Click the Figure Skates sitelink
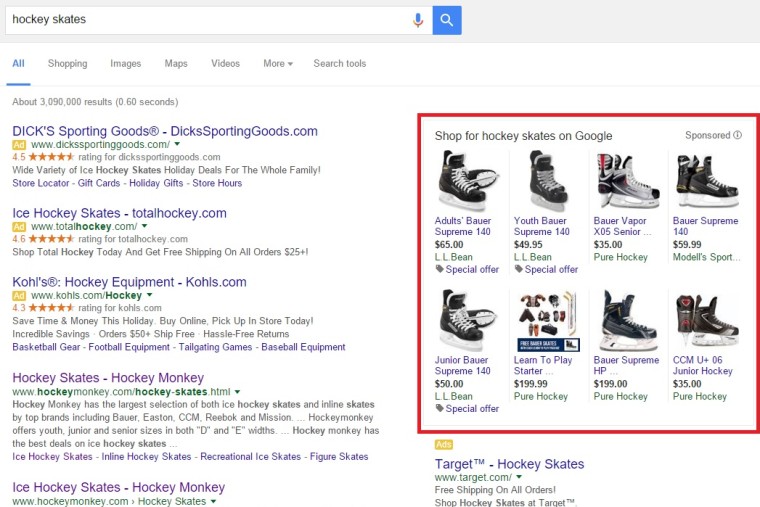 339,457
